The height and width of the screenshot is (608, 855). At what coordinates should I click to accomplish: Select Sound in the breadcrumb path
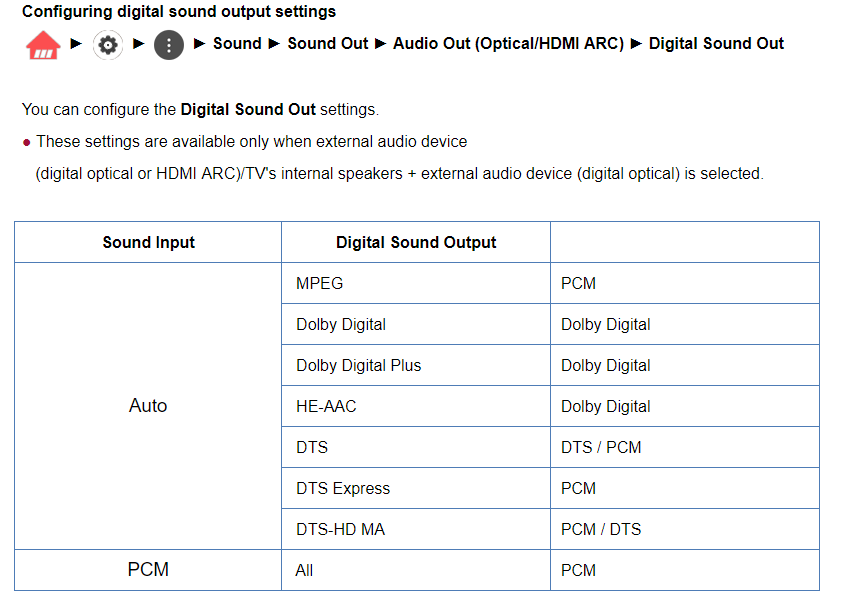[x=237, y=44]
